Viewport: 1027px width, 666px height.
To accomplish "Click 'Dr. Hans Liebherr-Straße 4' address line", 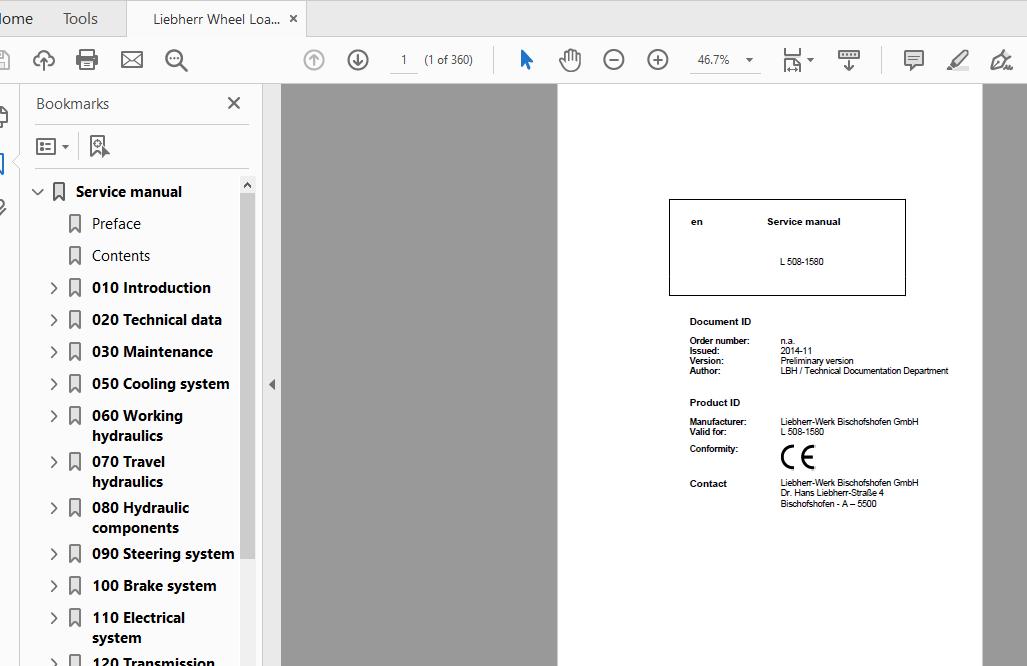I will [832, 493].
